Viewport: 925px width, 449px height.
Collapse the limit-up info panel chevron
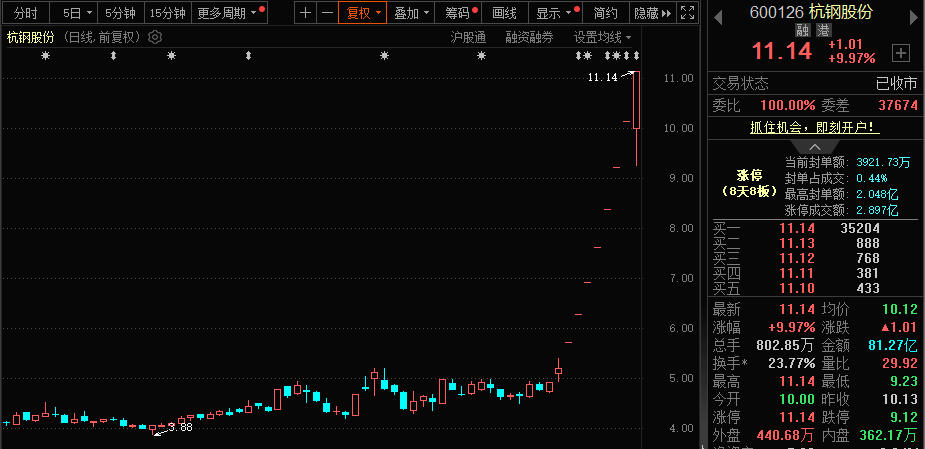click(x=816, y=147)
